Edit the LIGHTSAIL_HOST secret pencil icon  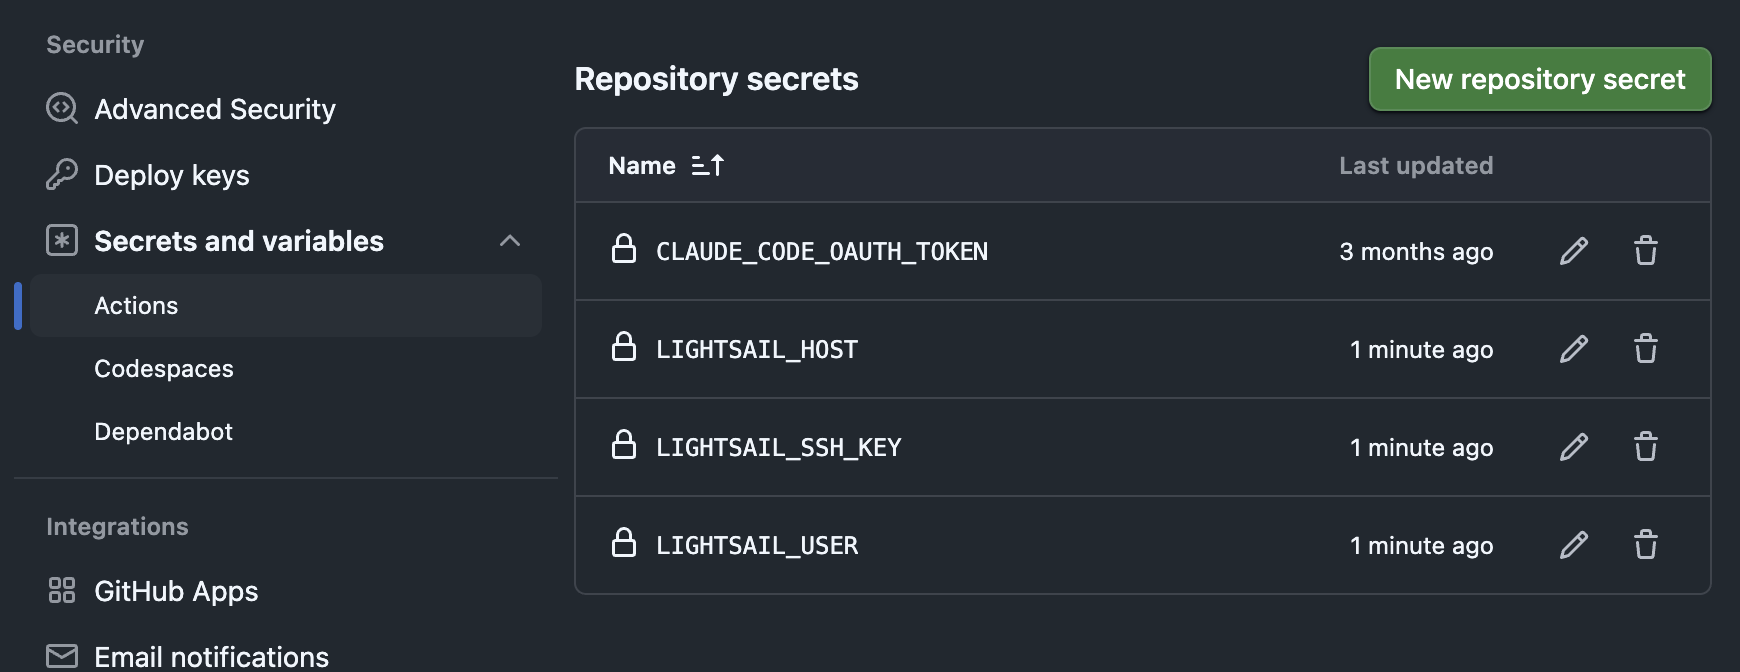click(1574, 349)
